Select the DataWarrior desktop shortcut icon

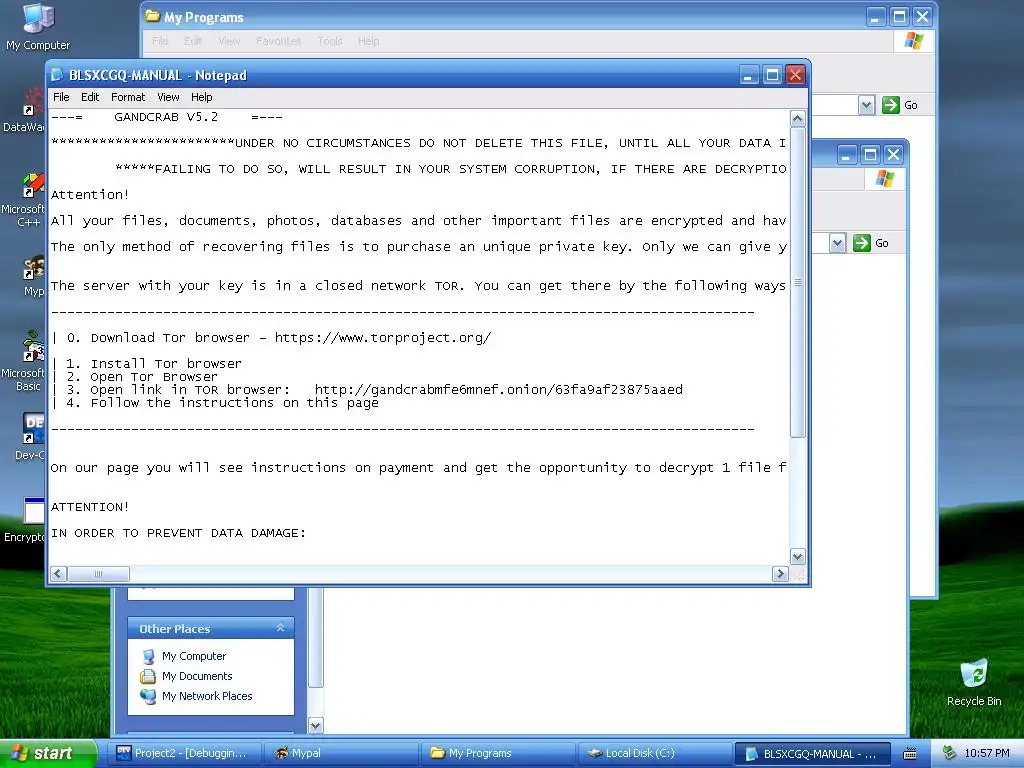(x=31, y=104)
